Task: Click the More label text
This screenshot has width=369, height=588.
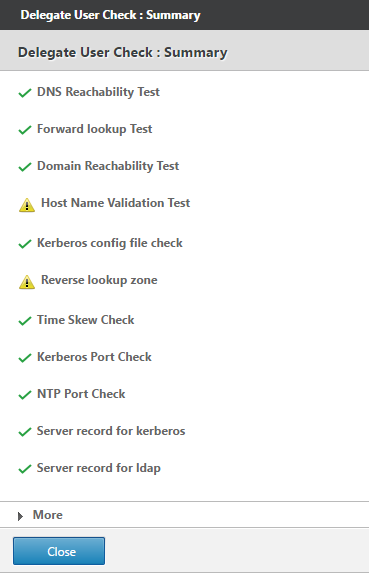Action: tap(48, 515)
